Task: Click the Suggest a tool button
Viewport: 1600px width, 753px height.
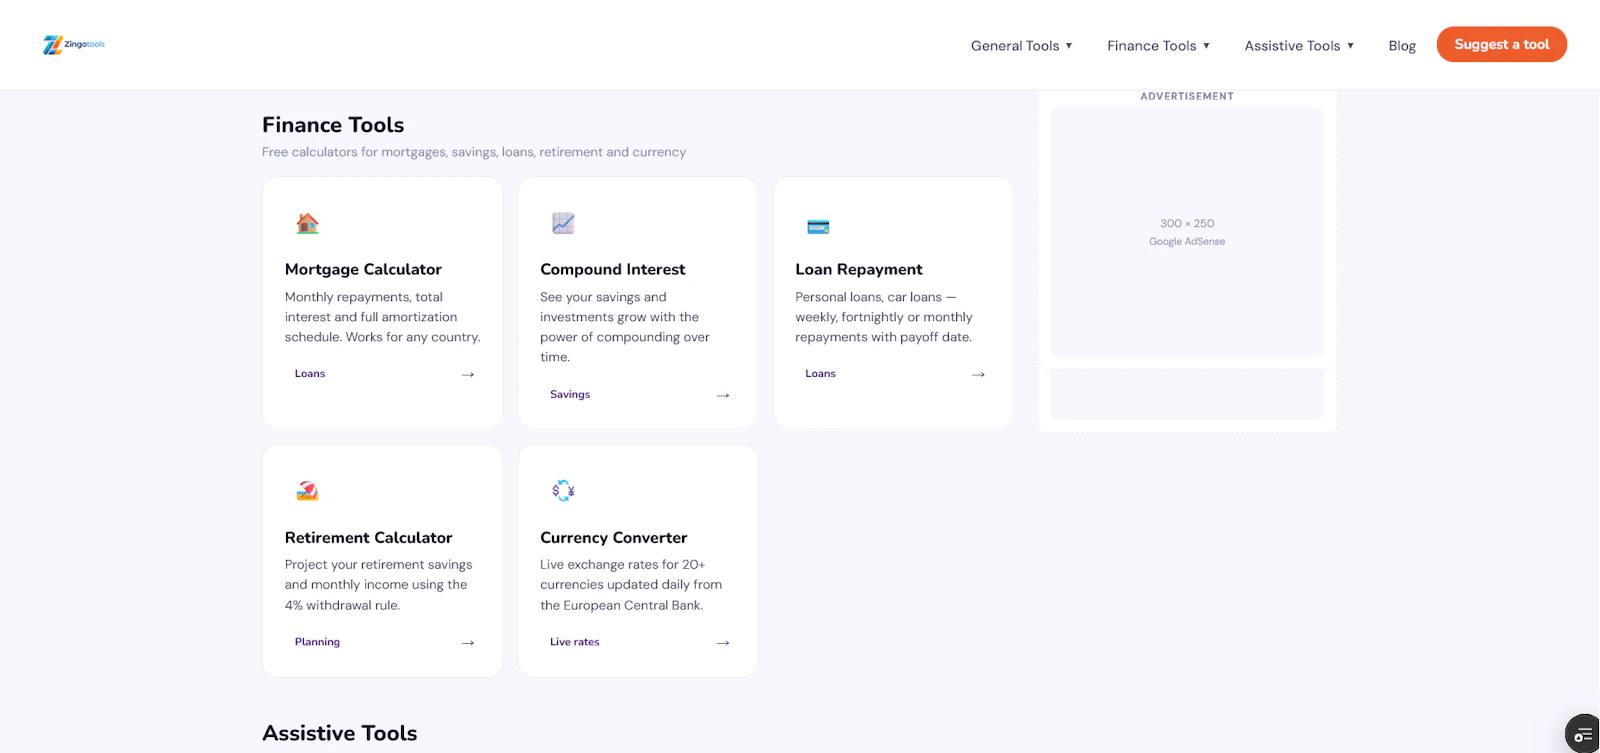Action: point(1501,44)
